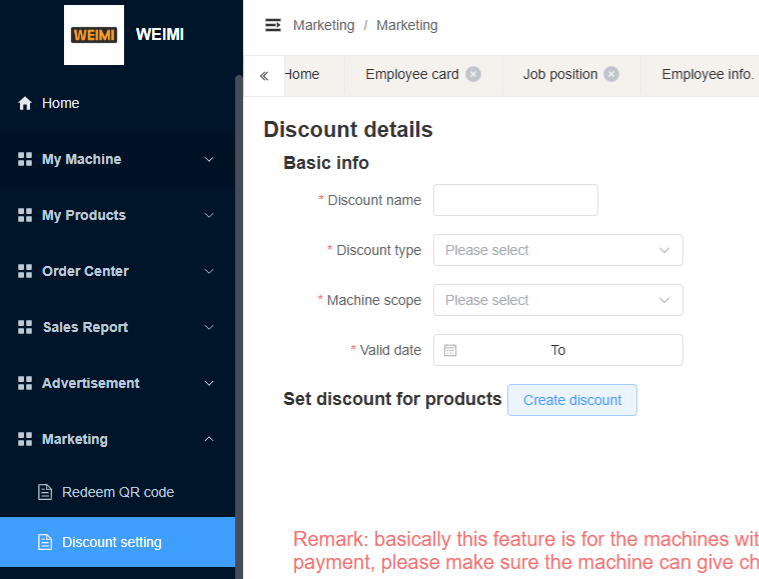The width and height of the screenshot is (759, 579).
Task: Click the WEIMI logo image
Action: click(x=94, y=35)
